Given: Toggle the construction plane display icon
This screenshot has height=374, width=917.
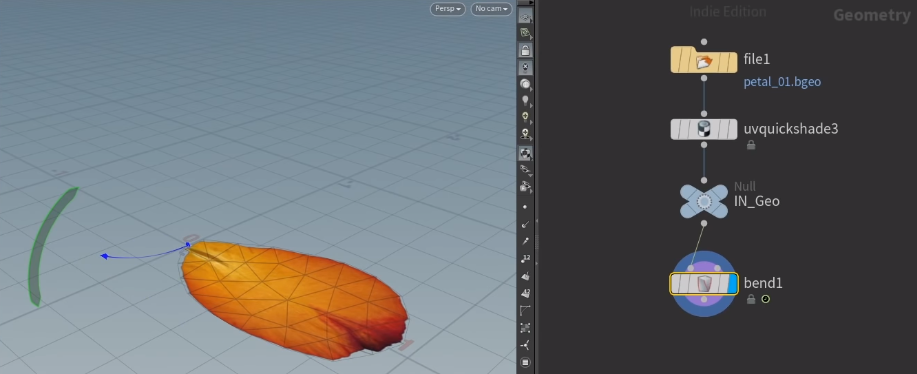Looking at the screenshot, I should point(525,33).
